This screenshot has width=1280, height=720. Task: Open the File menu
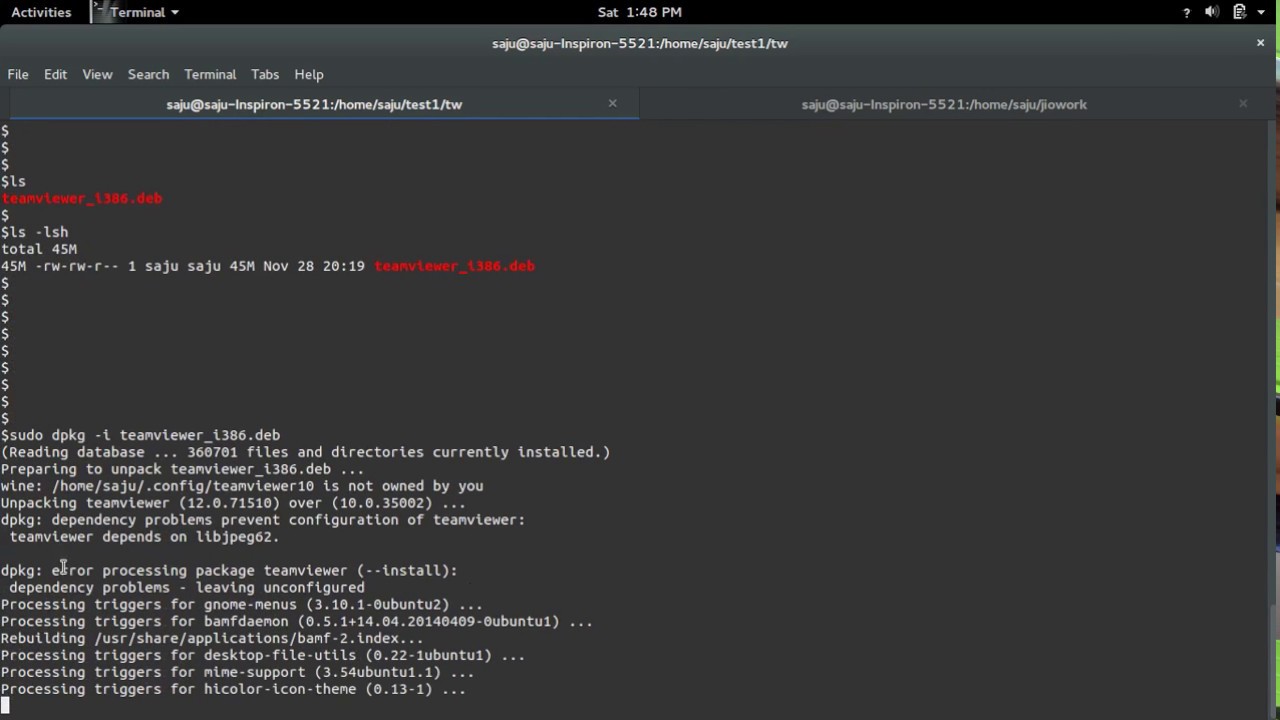pos(18,74)
